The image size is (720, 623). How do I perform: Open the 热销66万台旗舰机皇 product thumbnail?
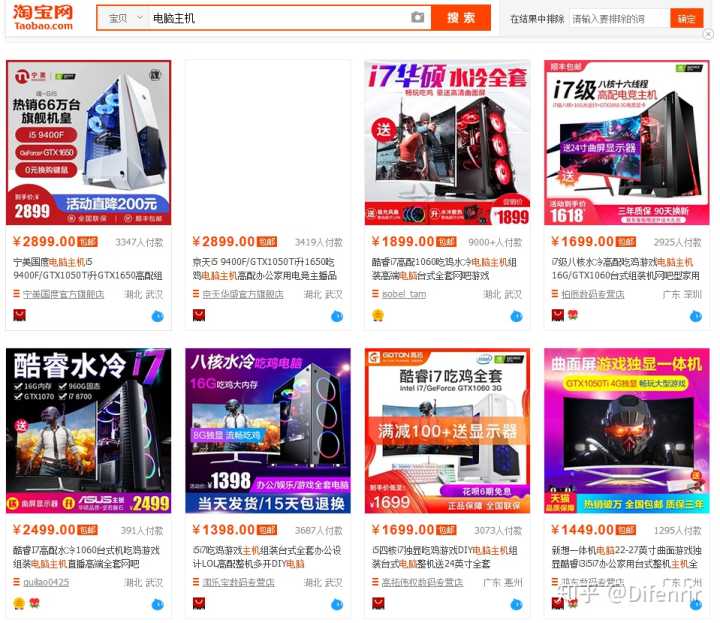tap(89, 143)
